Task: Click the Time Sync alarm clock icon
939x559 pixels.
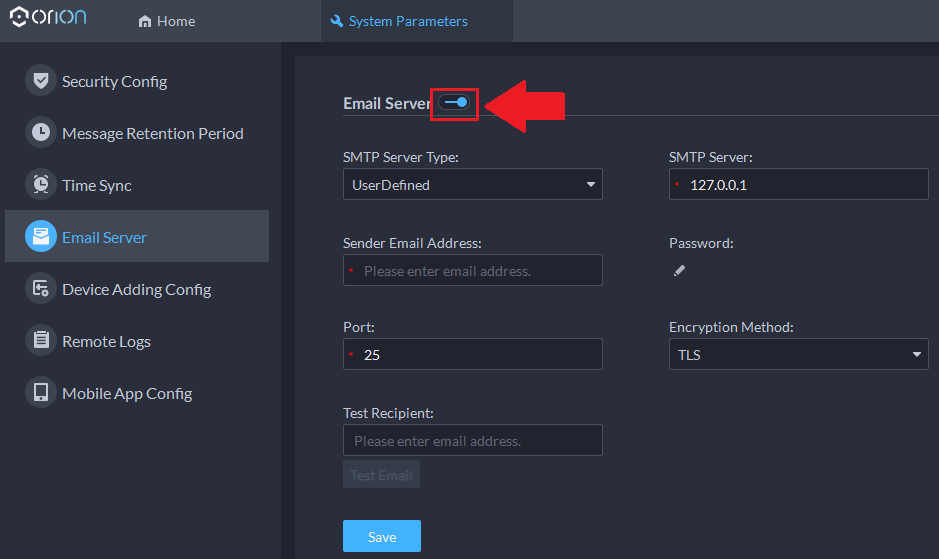Action: [40, 185]
